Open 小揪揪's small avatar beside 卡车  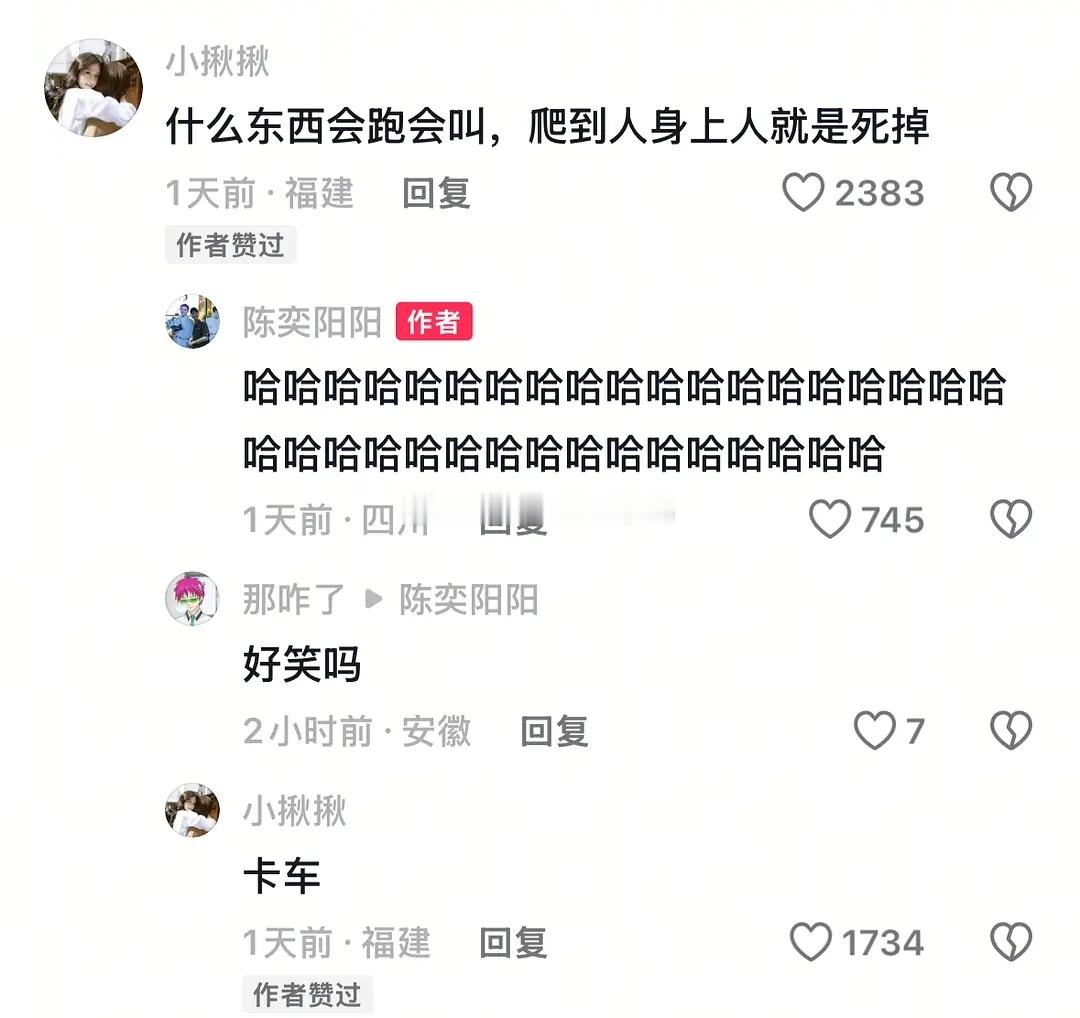click(x=193, y=809)
